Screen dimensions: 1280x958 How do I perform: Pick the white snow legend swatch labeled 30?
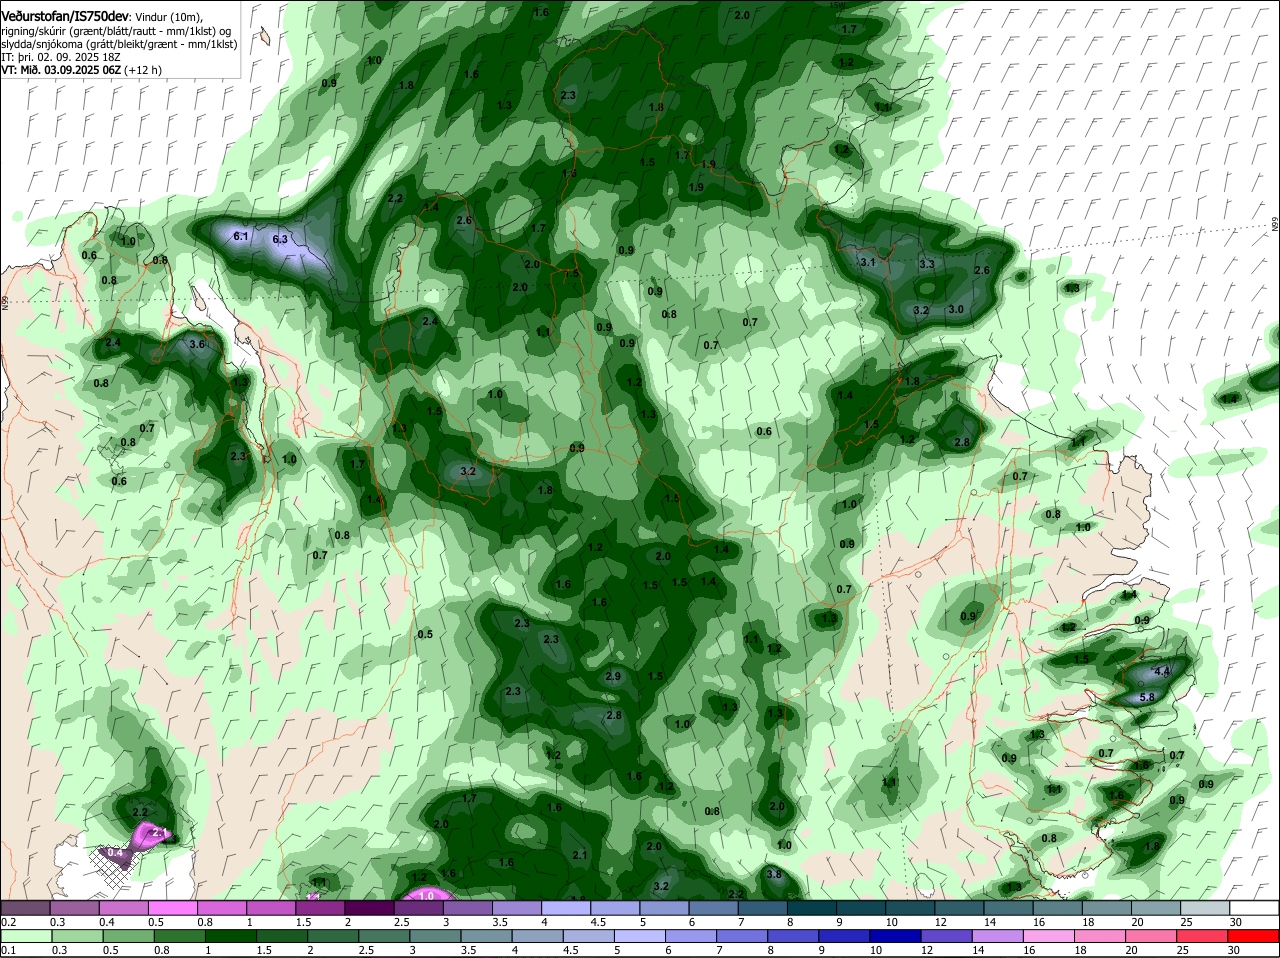(1254, 908)
